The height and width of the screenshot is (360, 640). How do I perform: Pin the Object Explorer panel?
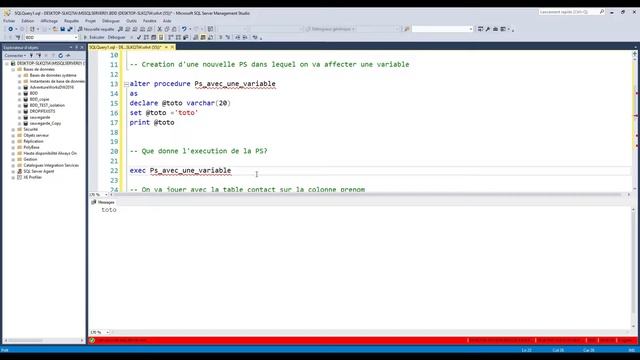[x=76, y=47]
